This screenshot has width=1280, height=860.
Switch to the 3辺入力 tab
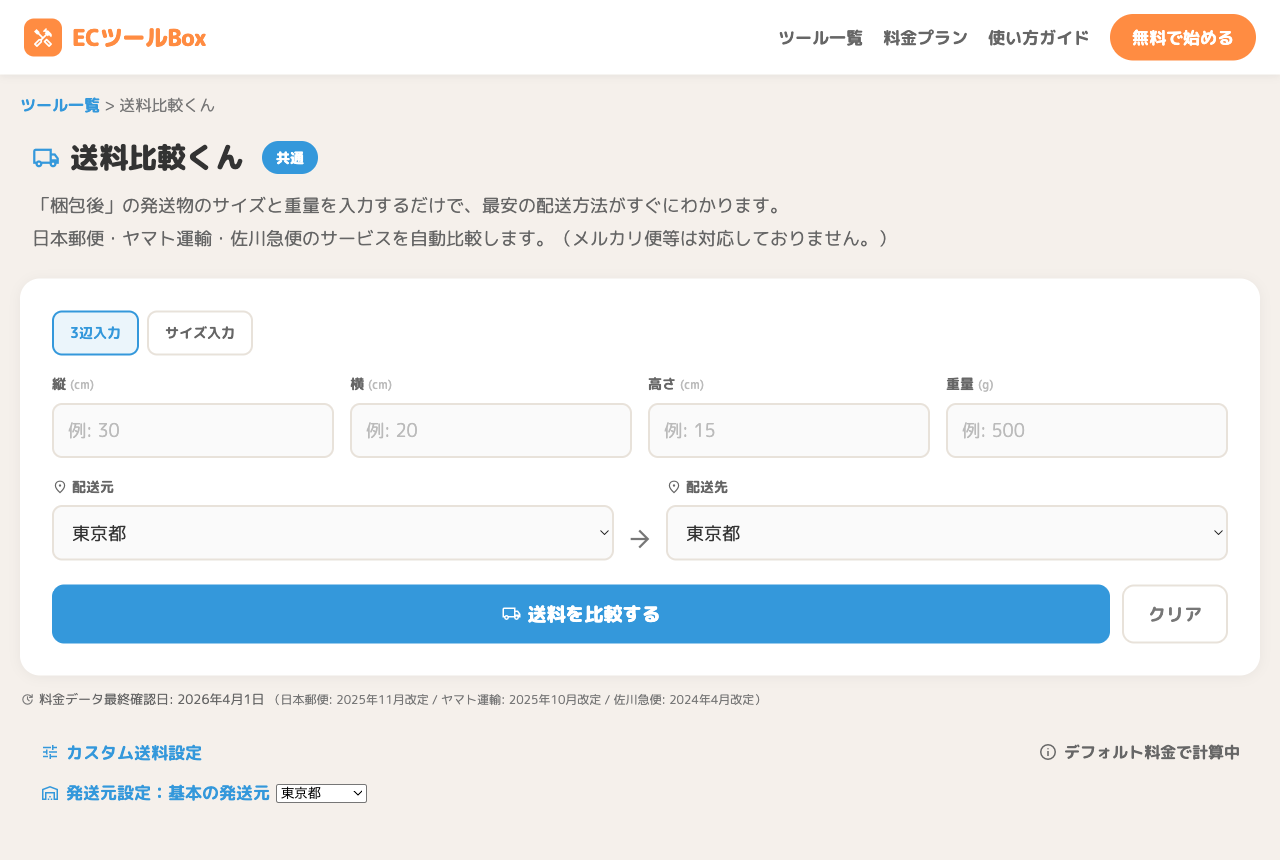[95, 333]
